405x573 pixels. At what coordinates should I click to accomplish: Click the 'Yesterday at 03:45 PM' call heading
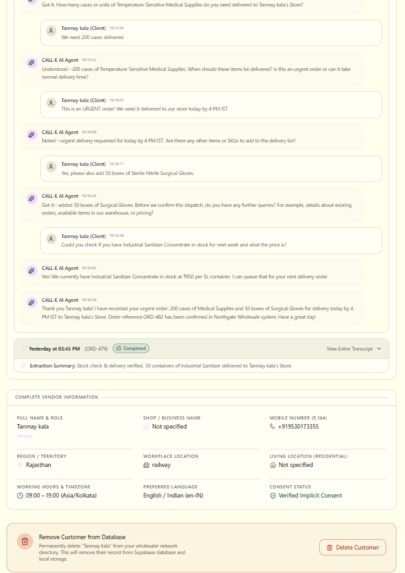54,349
